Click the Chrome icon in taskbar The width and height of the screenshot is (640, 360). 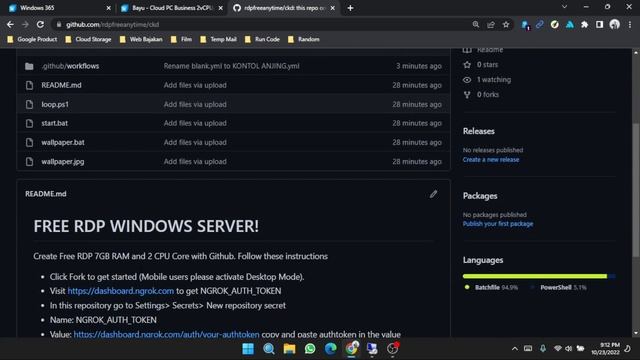coord(351,349)
